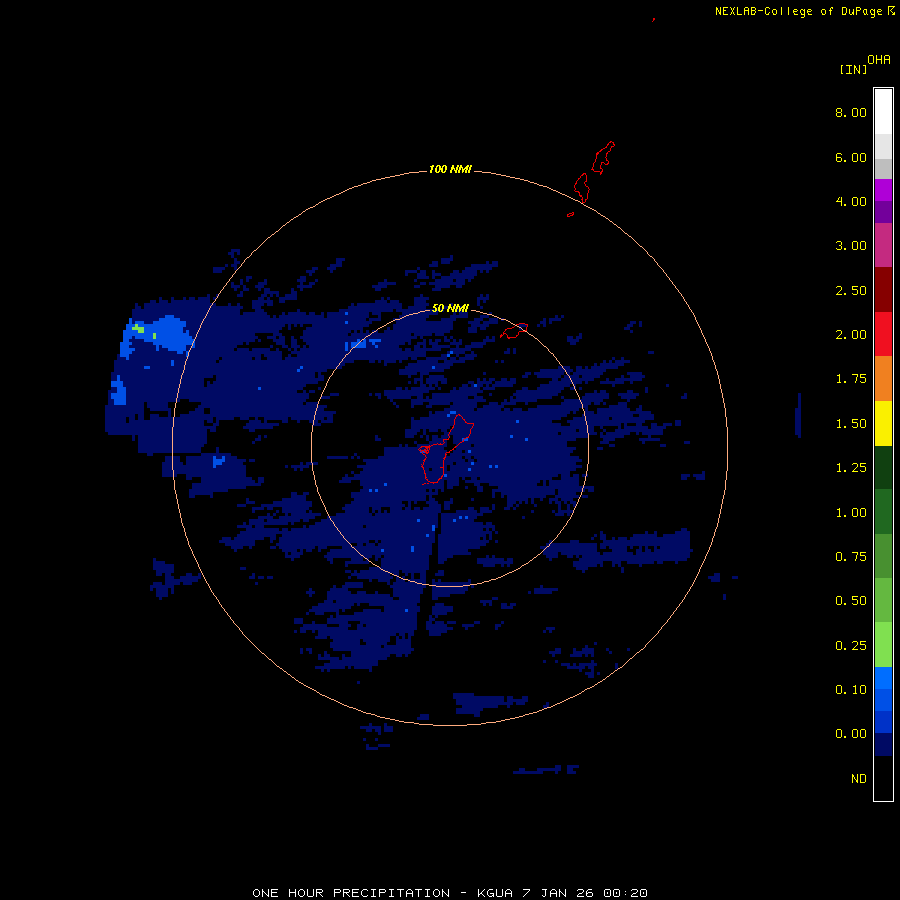This screenshot has height=900, width=900.
Task: Pick the white legend swatch
Action: tap(883, 112)
